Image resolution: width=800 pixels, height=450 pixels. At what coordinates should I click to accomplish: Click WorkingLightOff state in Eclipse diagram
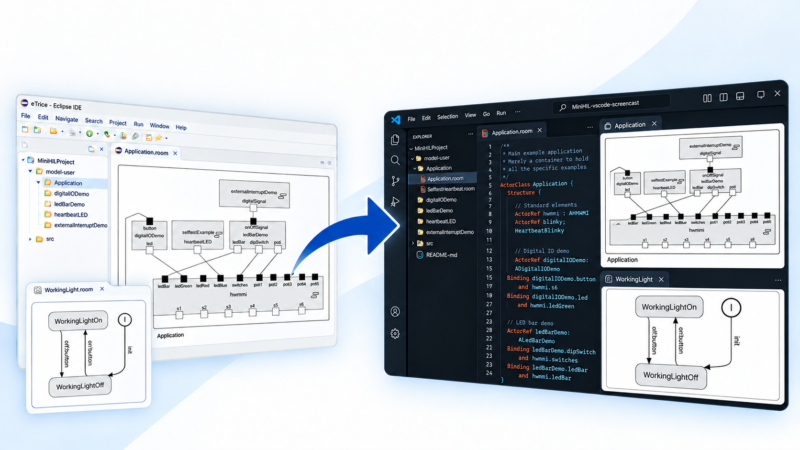pyautogui.click(x=80, y=386)
